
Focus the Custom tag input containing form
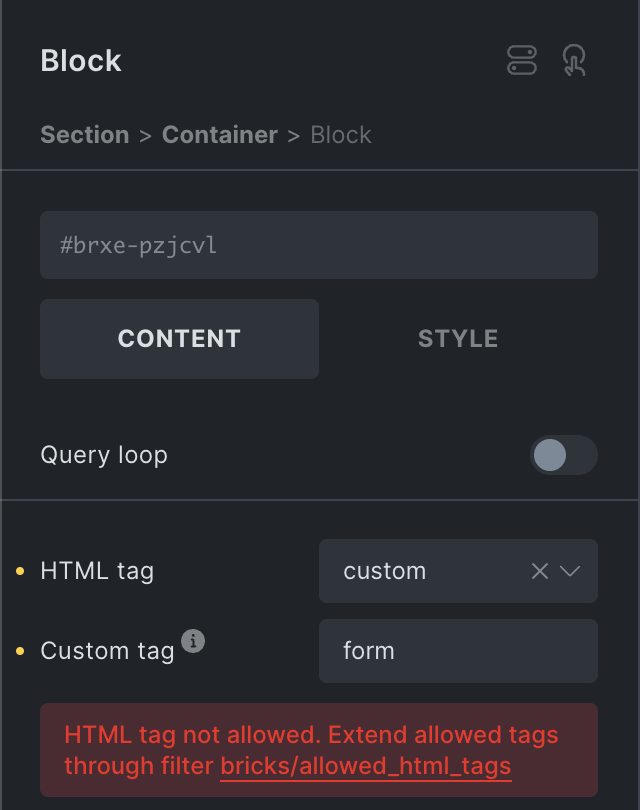coord(457,651)
